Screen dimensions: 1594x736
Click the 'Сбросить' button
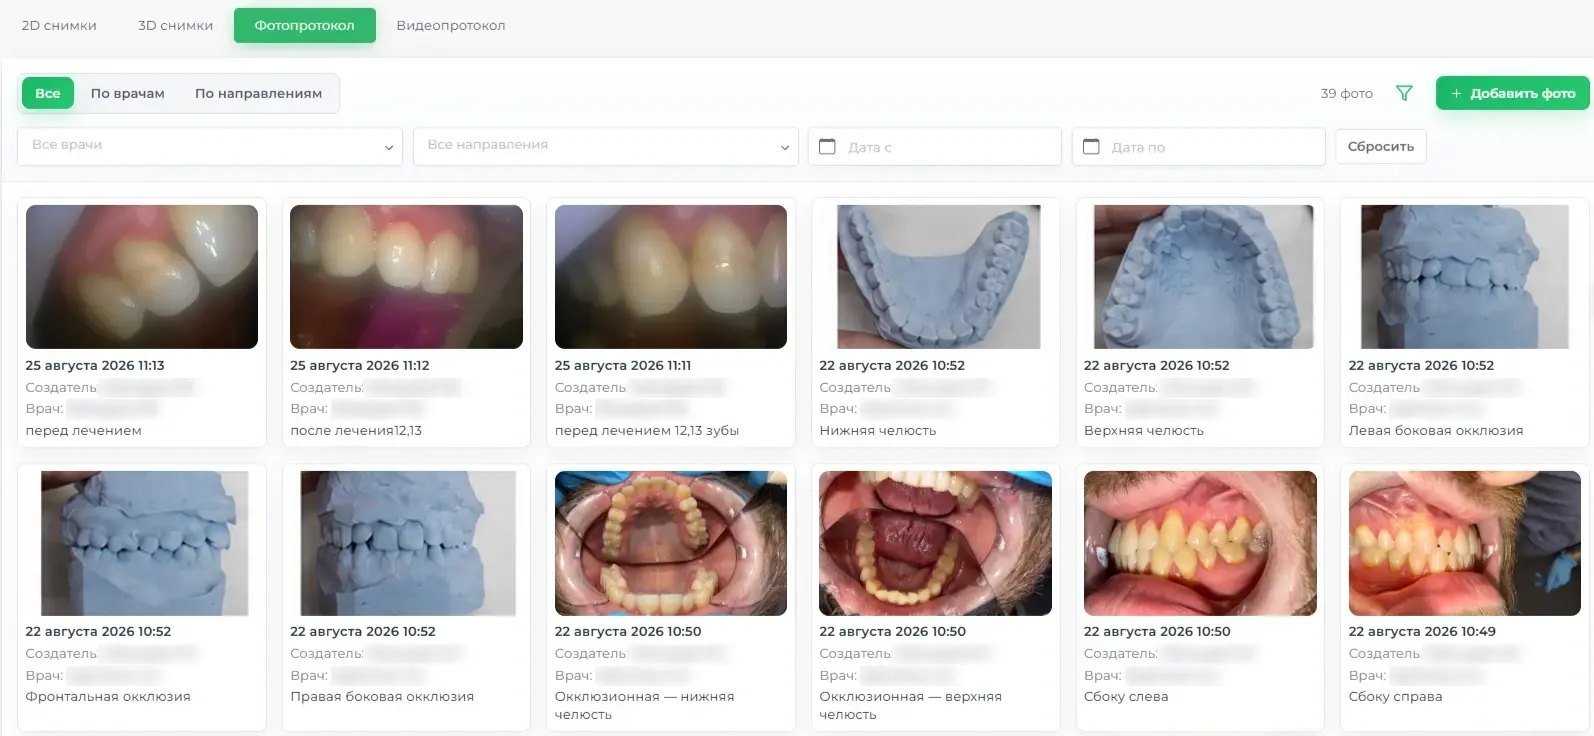tap(1381, 146)
